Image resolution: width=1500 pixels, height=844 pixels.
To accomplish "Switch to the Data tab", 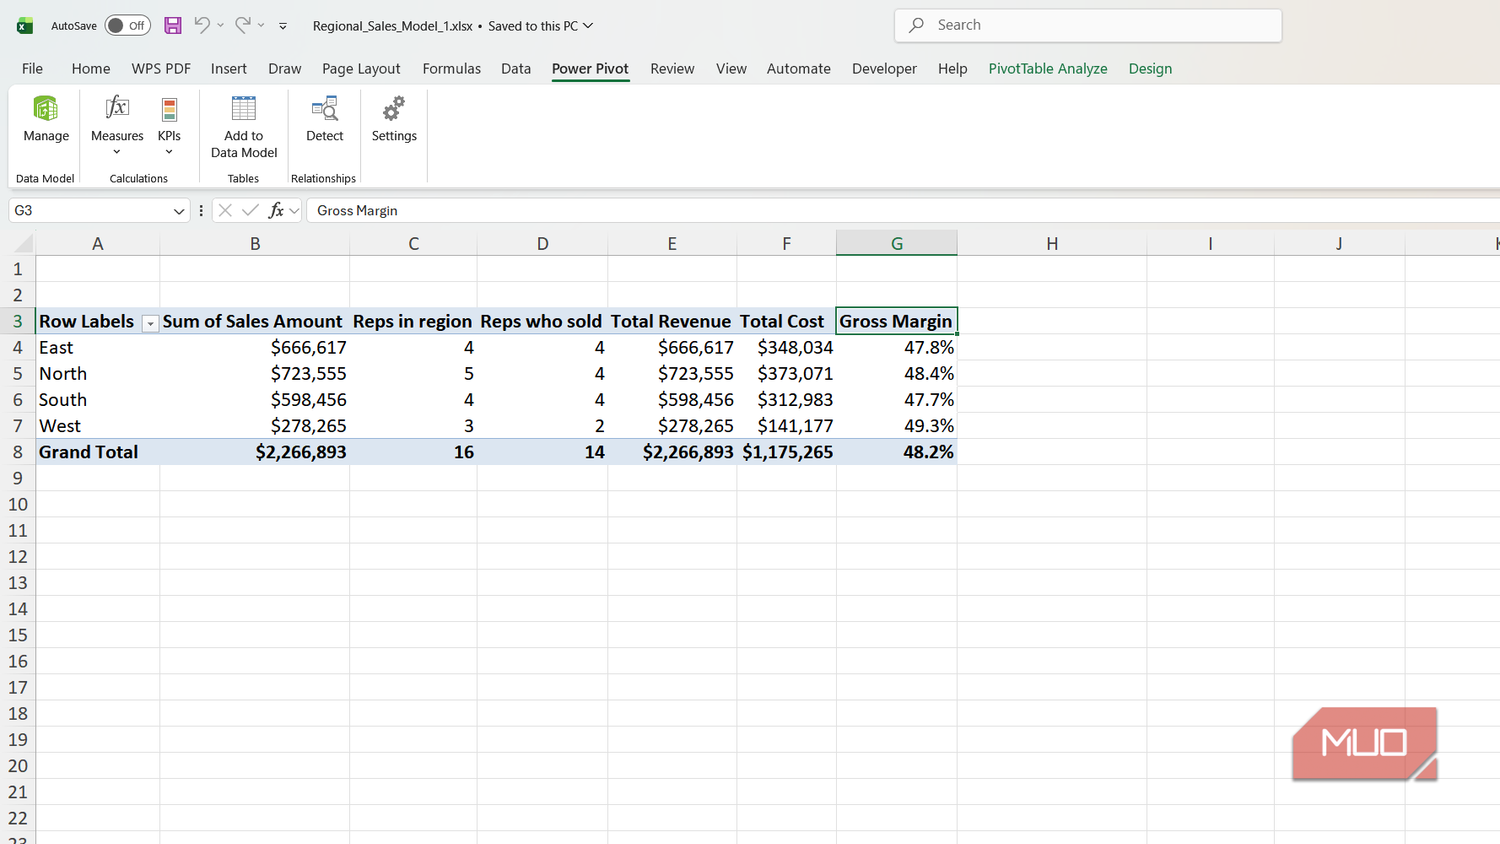I will (x=516, y=68).
